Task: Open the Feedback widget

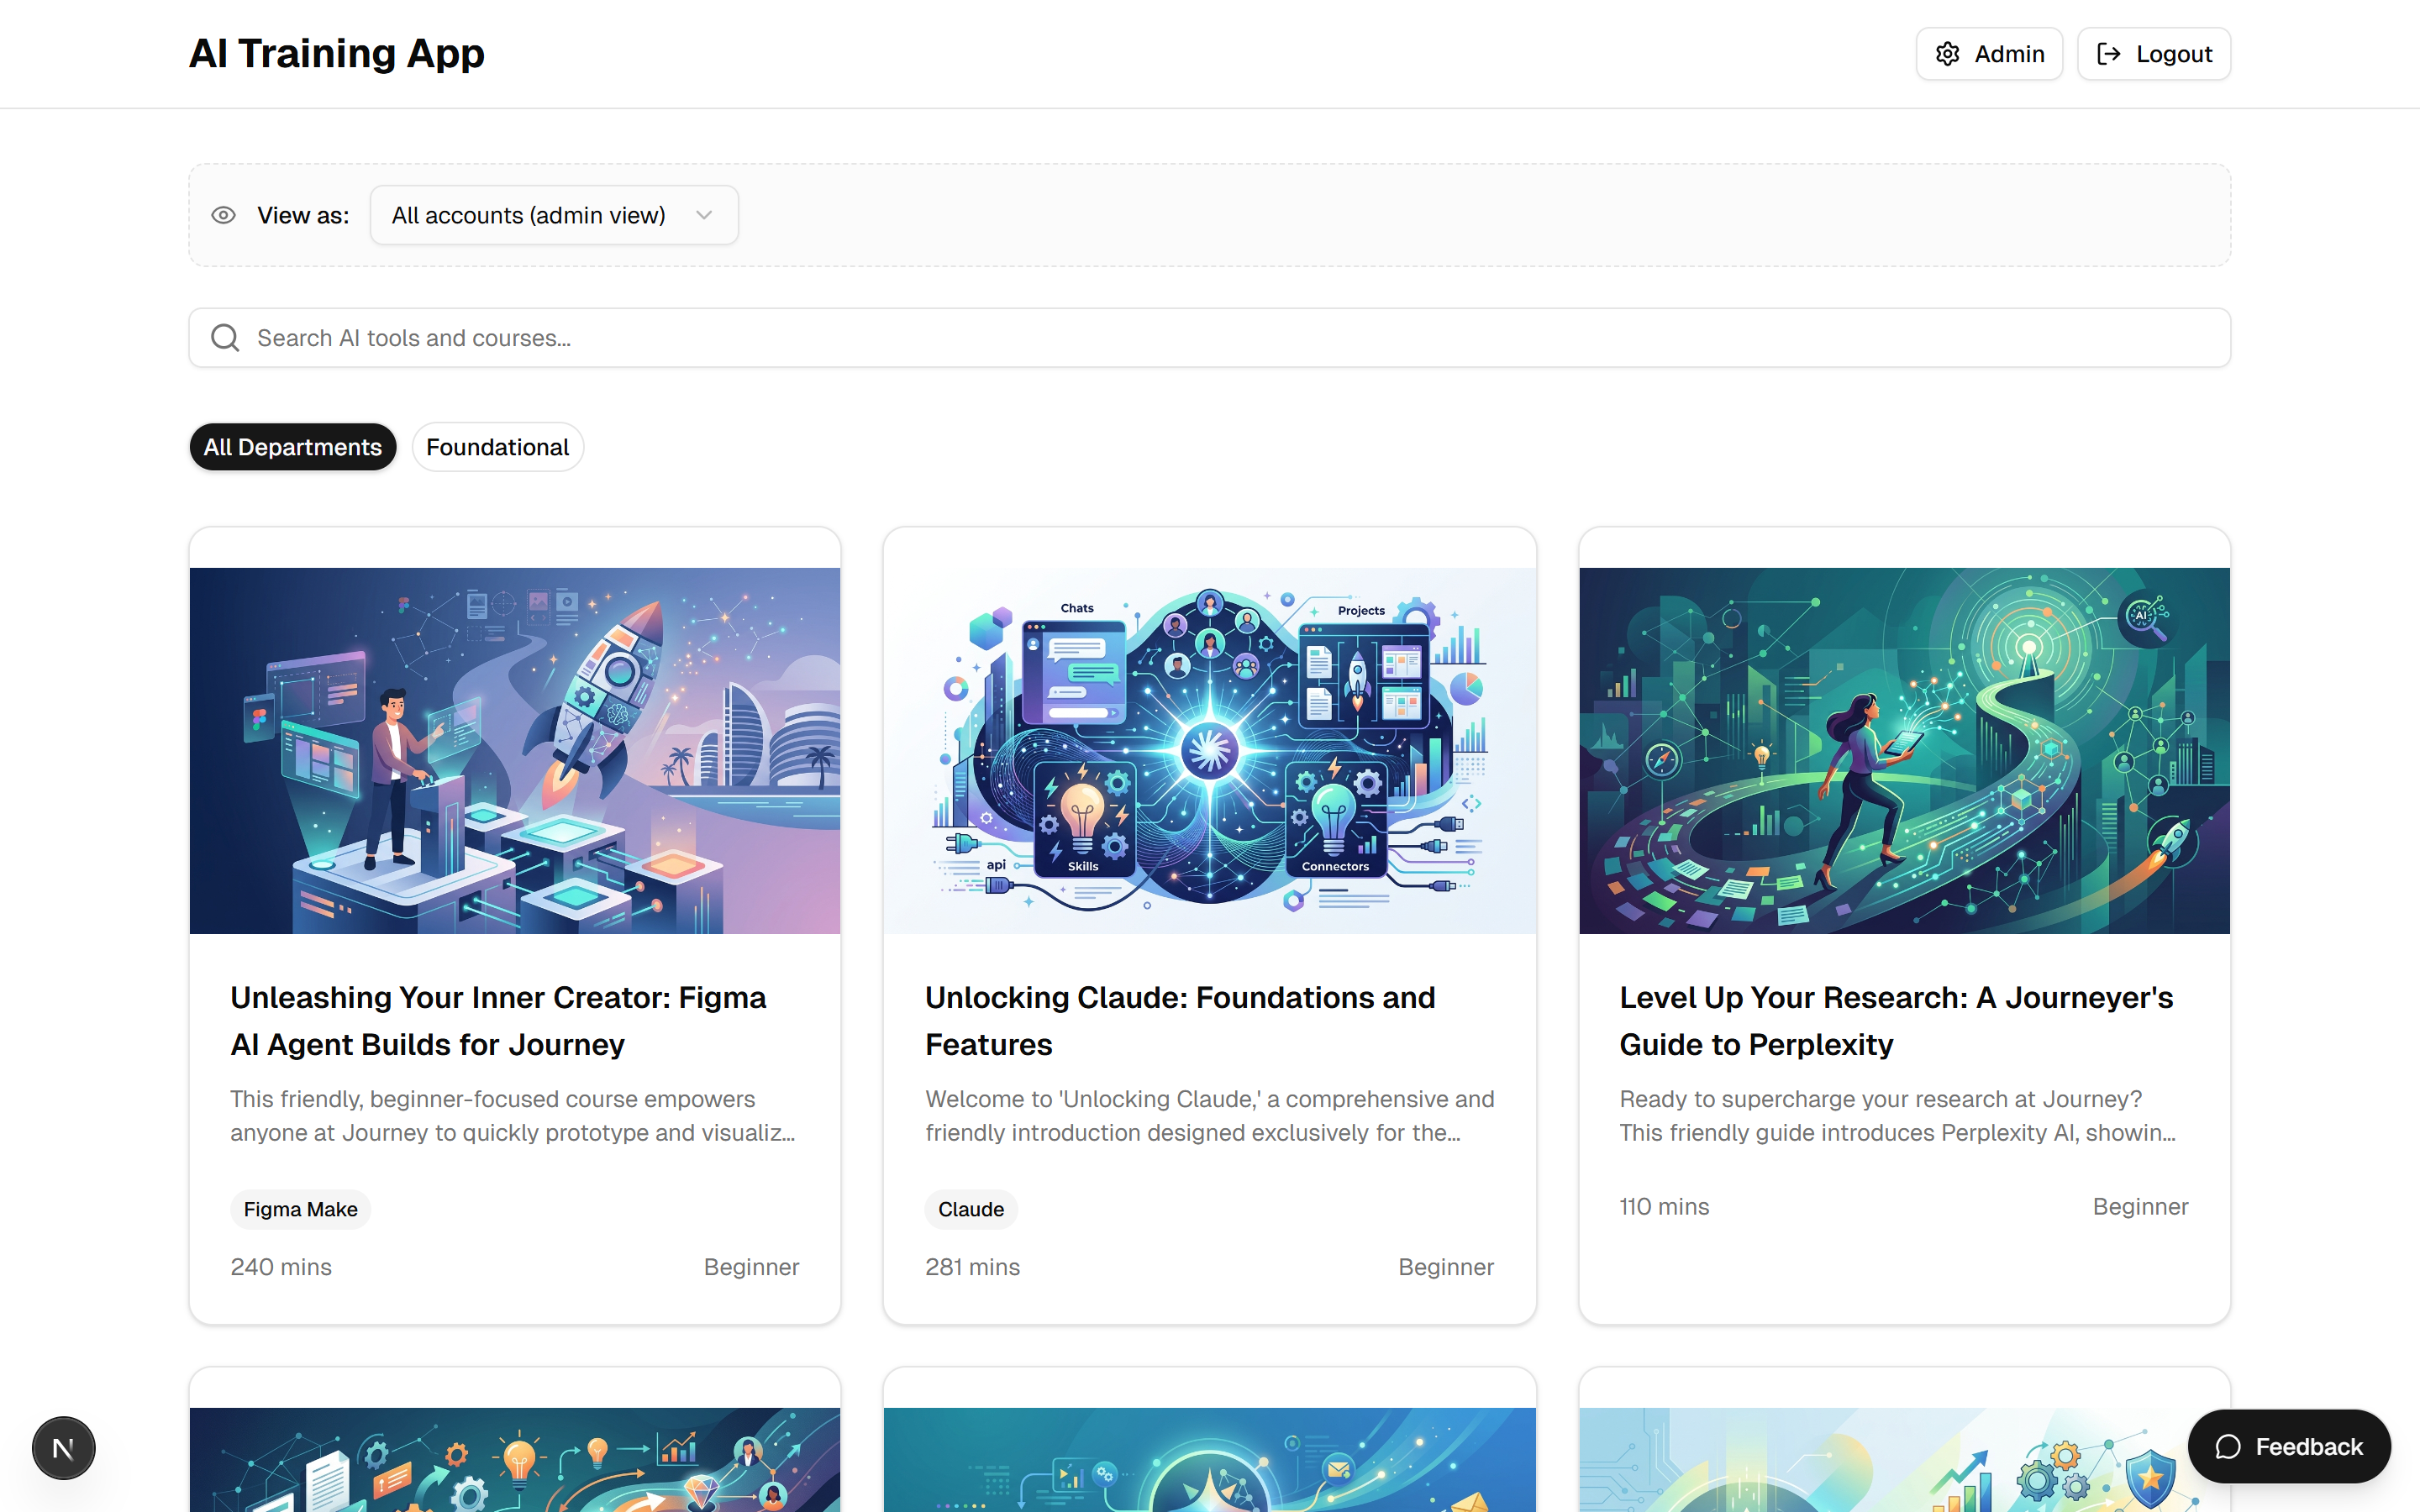Action: [2289, 1447]
